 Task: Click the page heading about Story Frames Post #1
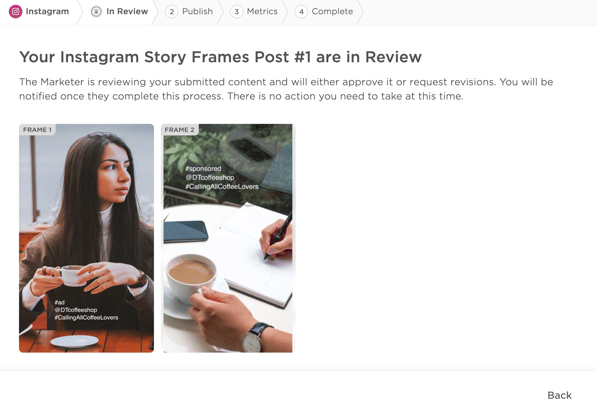220,57
